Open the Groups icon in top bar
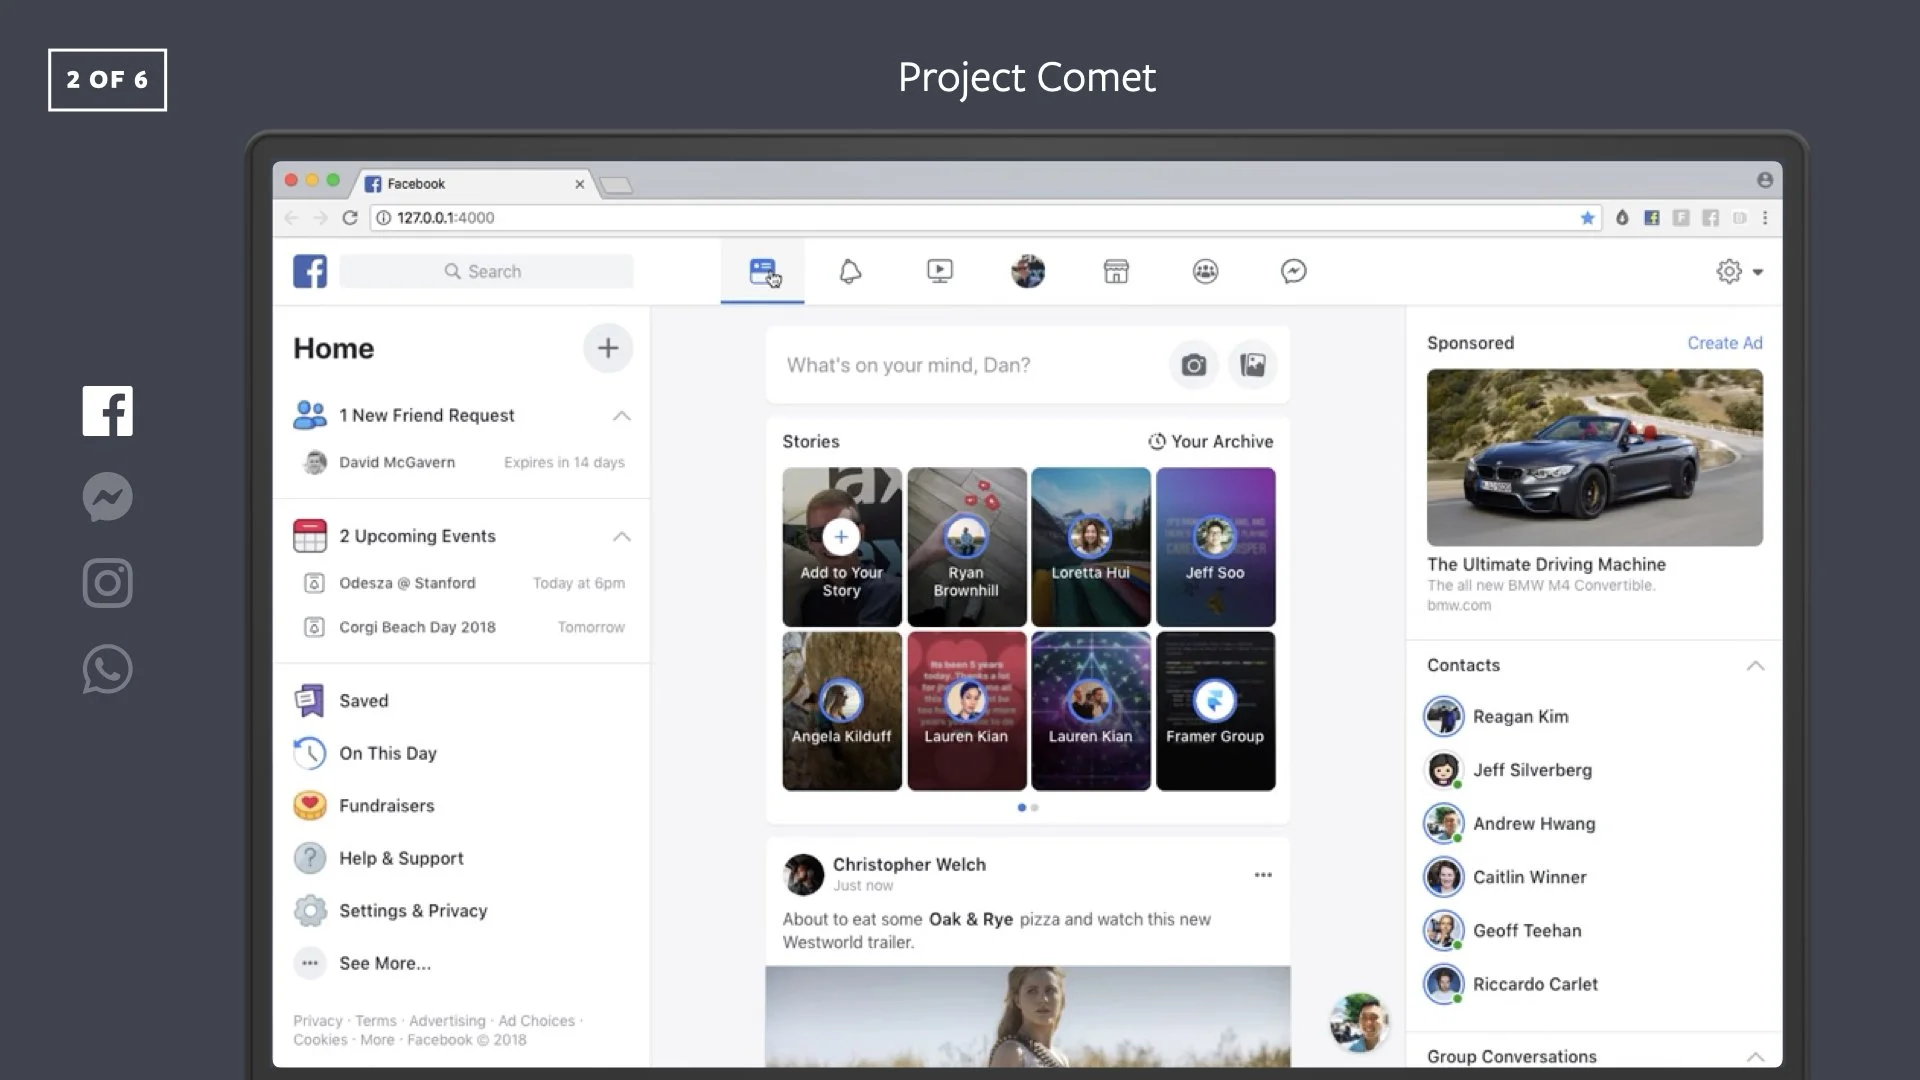1920x1080 pixels. point(1205,272)
